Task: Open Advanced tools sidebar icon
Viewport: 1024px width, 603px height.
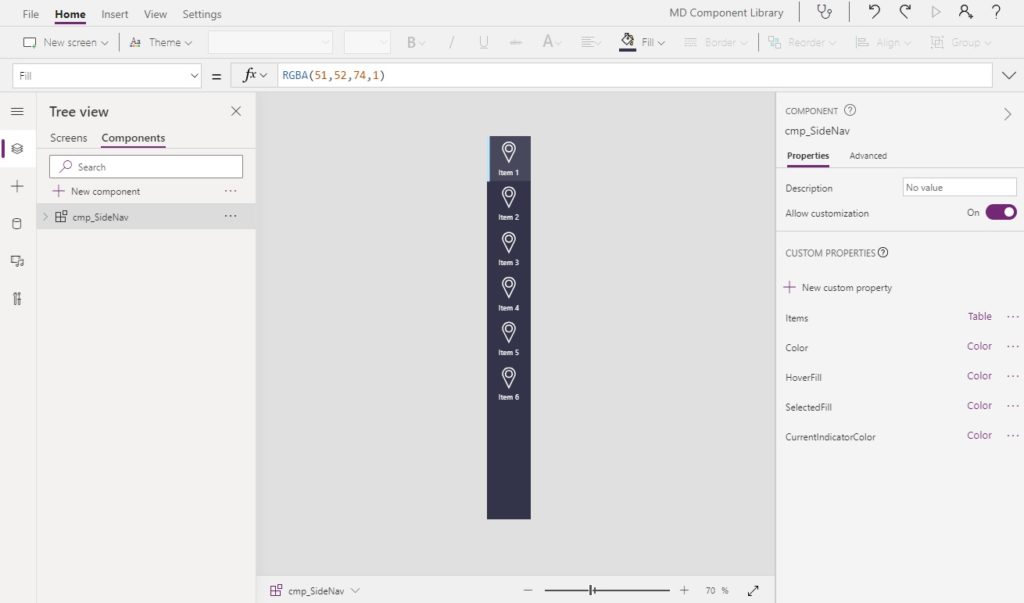Action: click(x=17, y=299)
